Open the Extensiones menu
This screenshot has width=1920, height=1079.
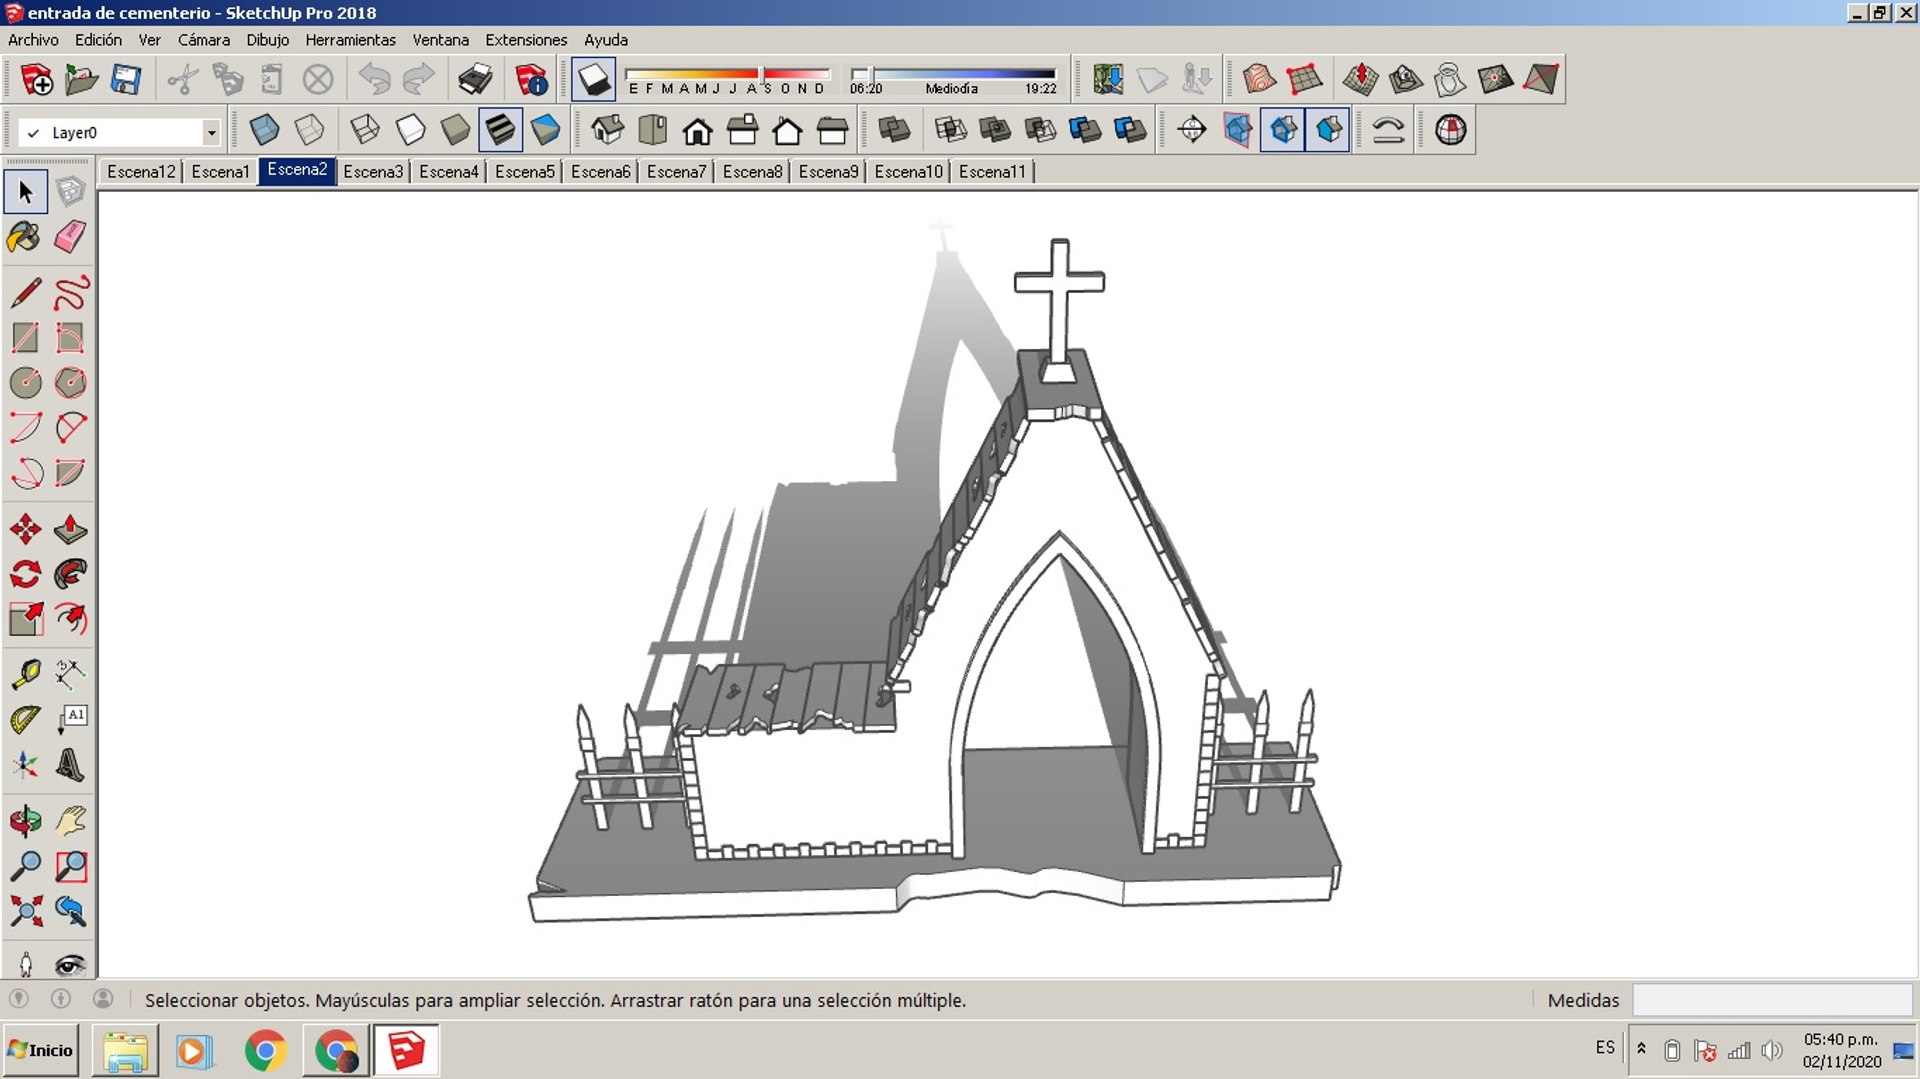click(526, 40)
